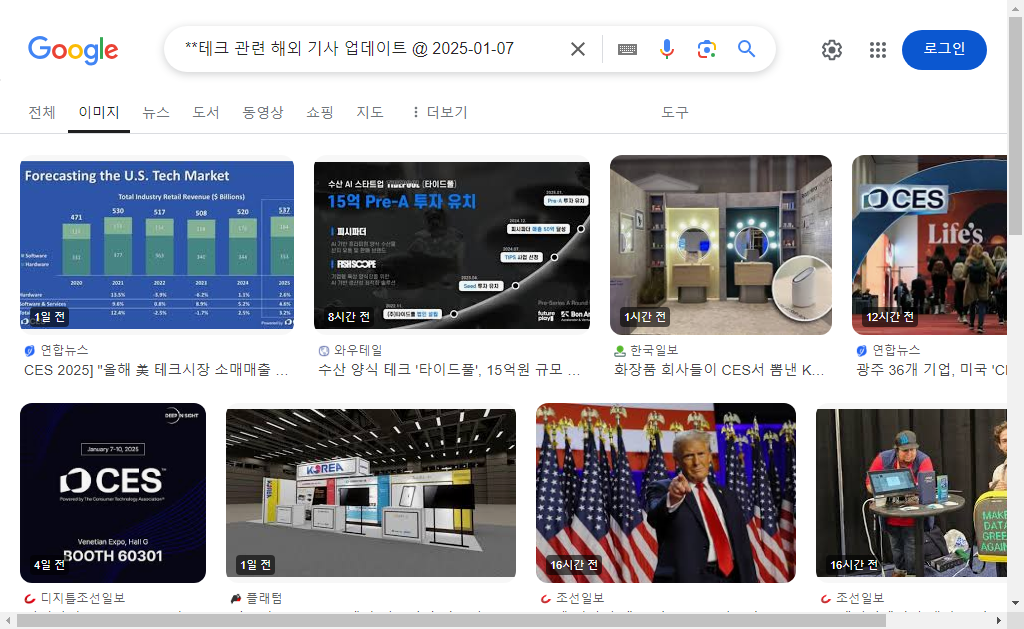The image size is (1024, 629).
Task: Switch to the 동영상 tab
Action: (263, 112)
